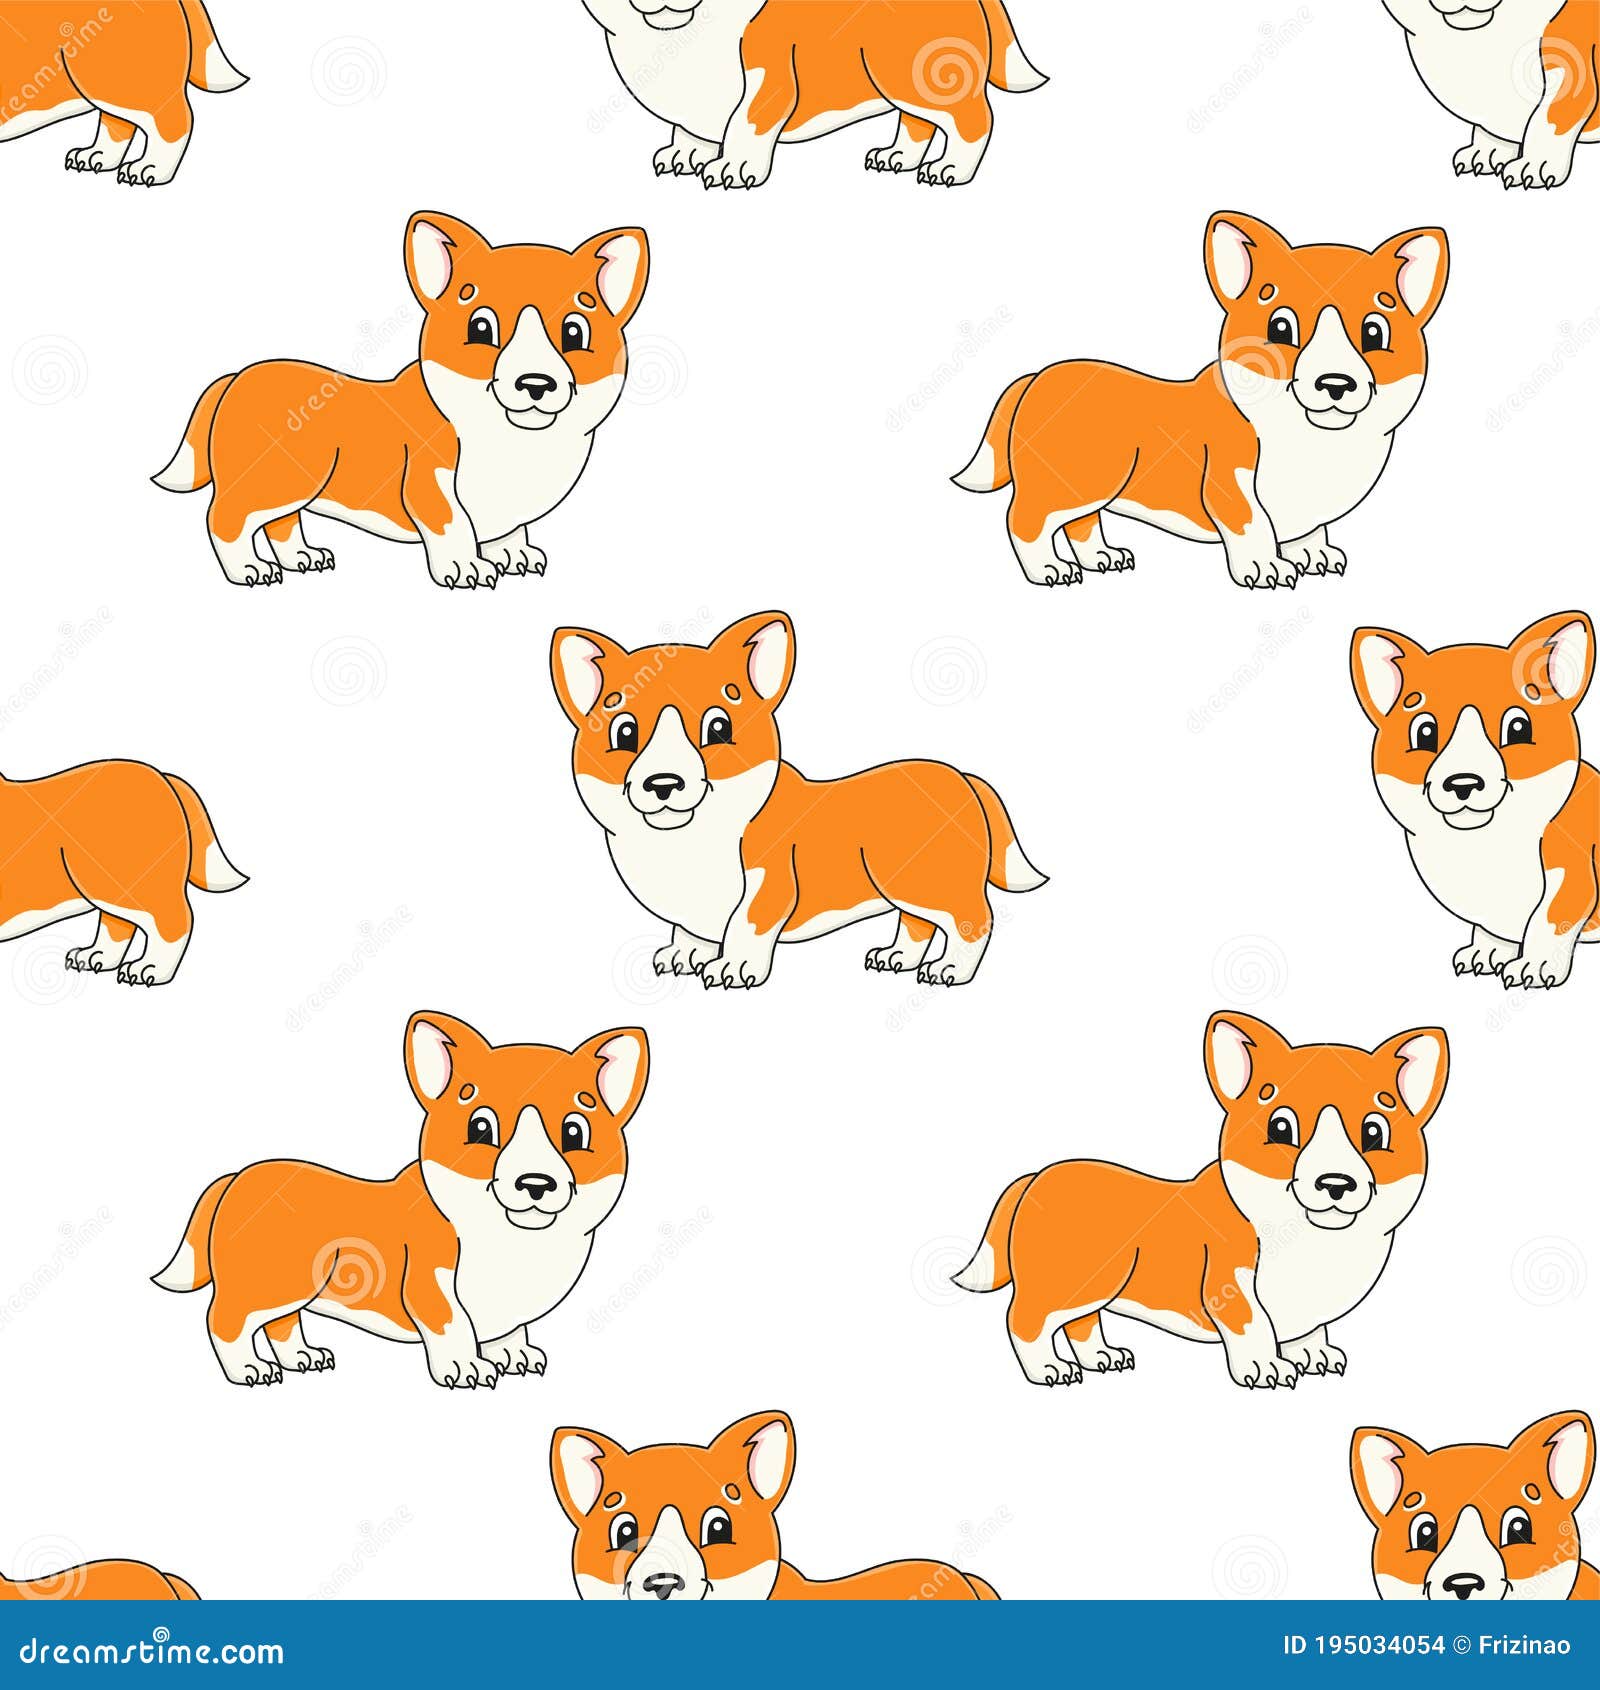Click the dreamstime.com text link

point(150,1652)
